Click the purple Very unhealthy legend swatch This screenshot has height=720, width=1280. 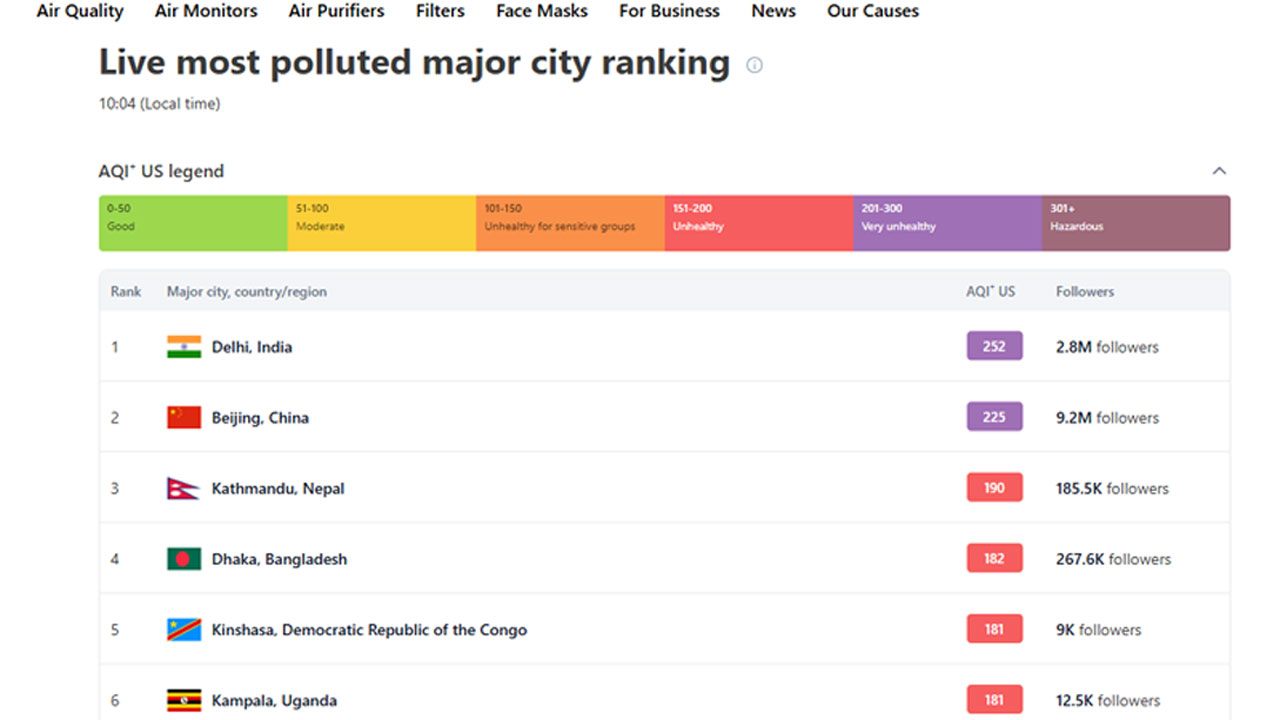click(947, 222)
